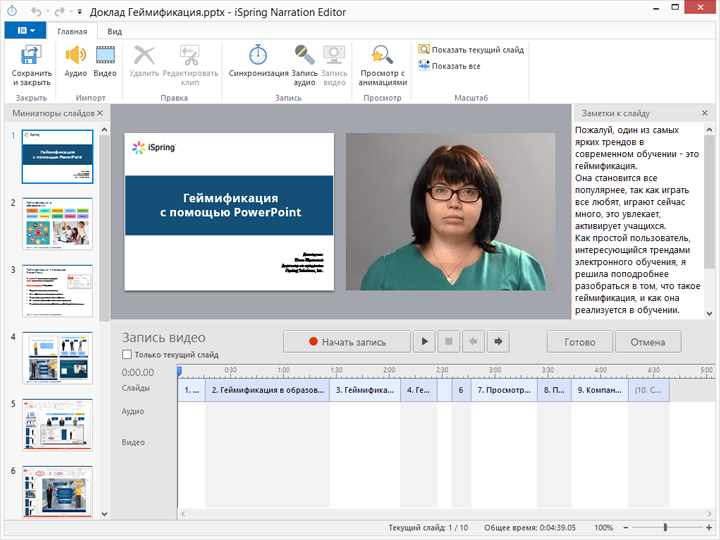Select timeline segment '1. ...'
This screenshot has width=720, height=540.
[191, 390]
